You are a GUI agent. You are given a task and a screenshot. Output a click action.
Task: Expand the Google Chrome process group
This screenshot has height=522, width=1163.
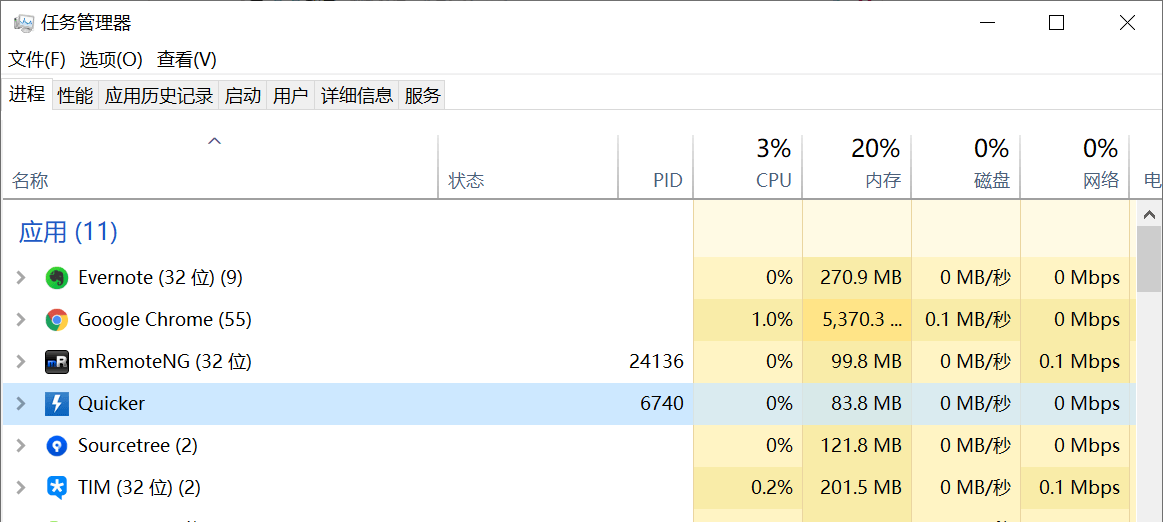[21, 320]
